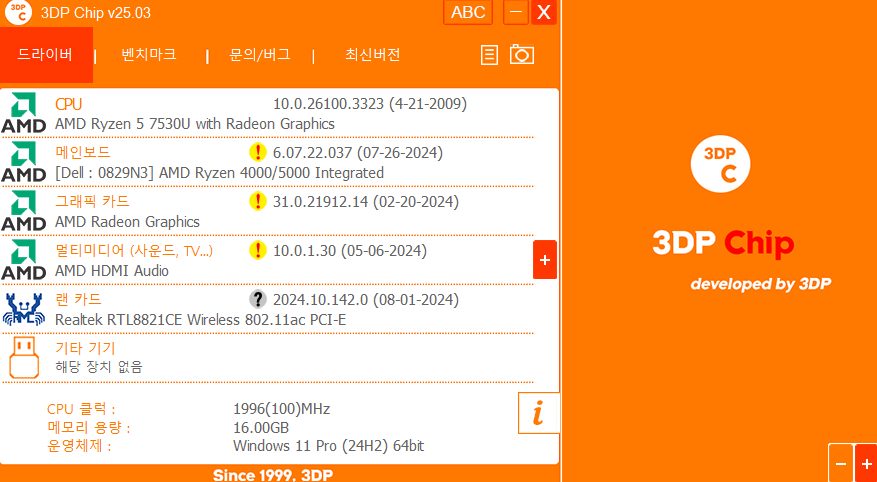Click the warning icon next to 그래픽 카드
The image size is (877, 482).
pyautogui.click(x=257, y=201)
